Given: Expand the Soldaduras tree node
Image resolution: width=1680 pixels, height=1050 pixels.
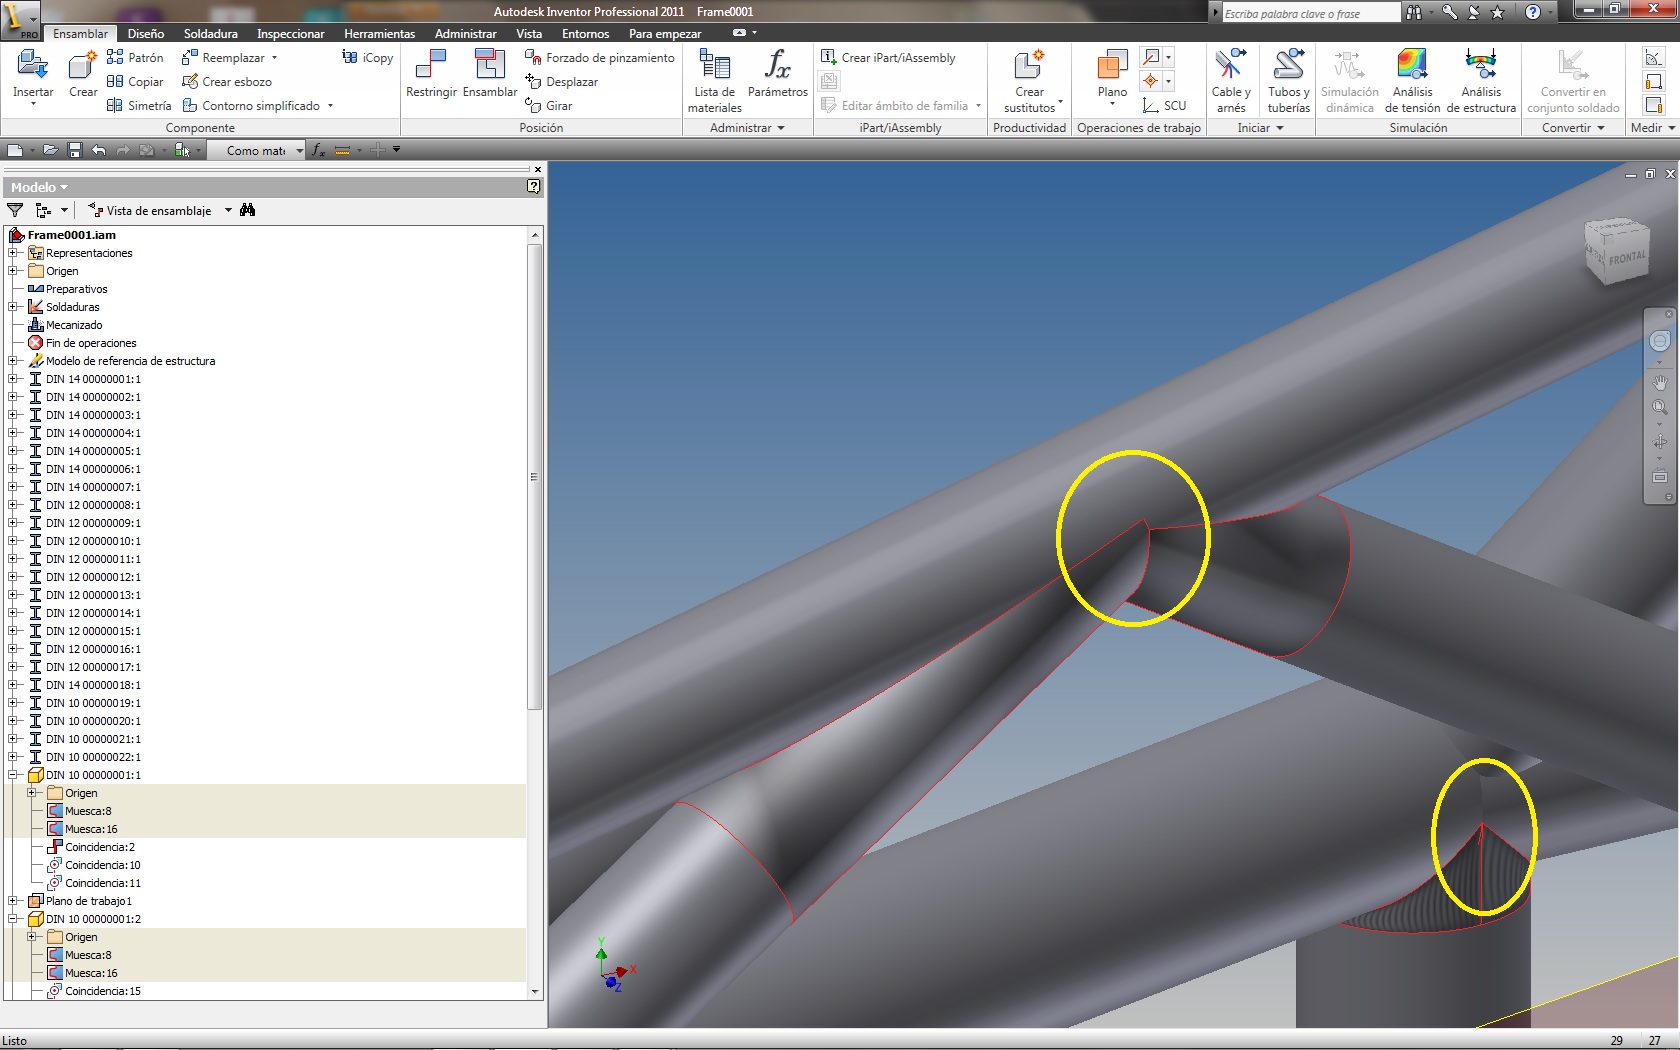Looking at the screenshot, I should (13, 307).
